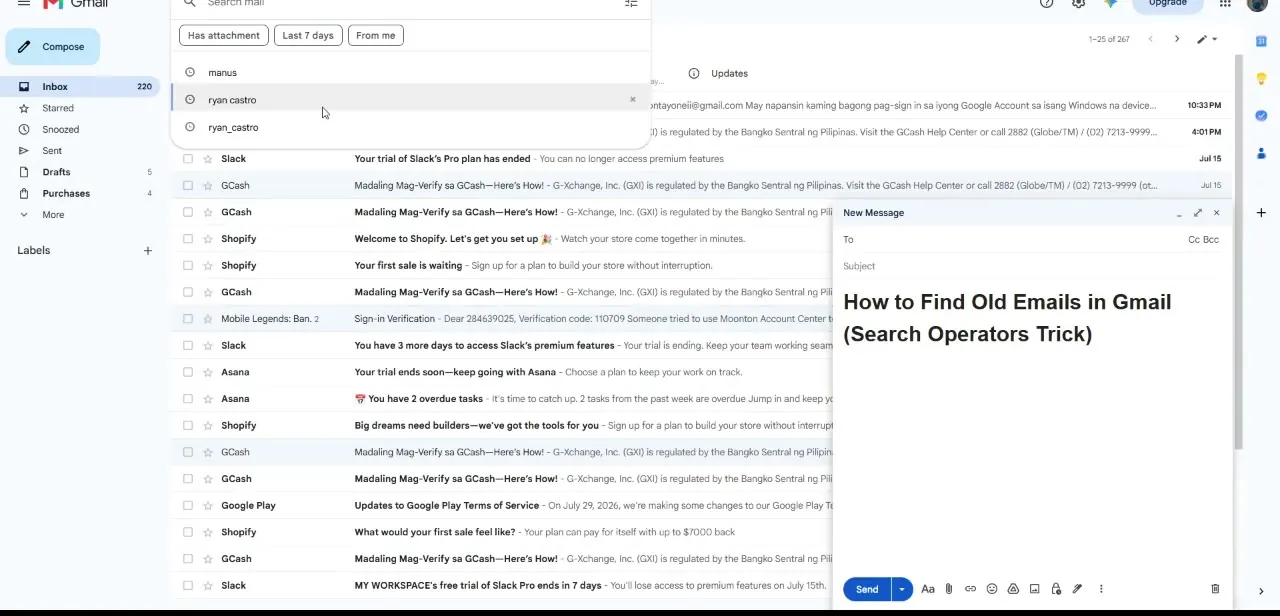The height and width of the screenshot is (616, 1280).
Task: Open more options in compose toolbar
Action: pyautogui.click(x=1101, y=589)
